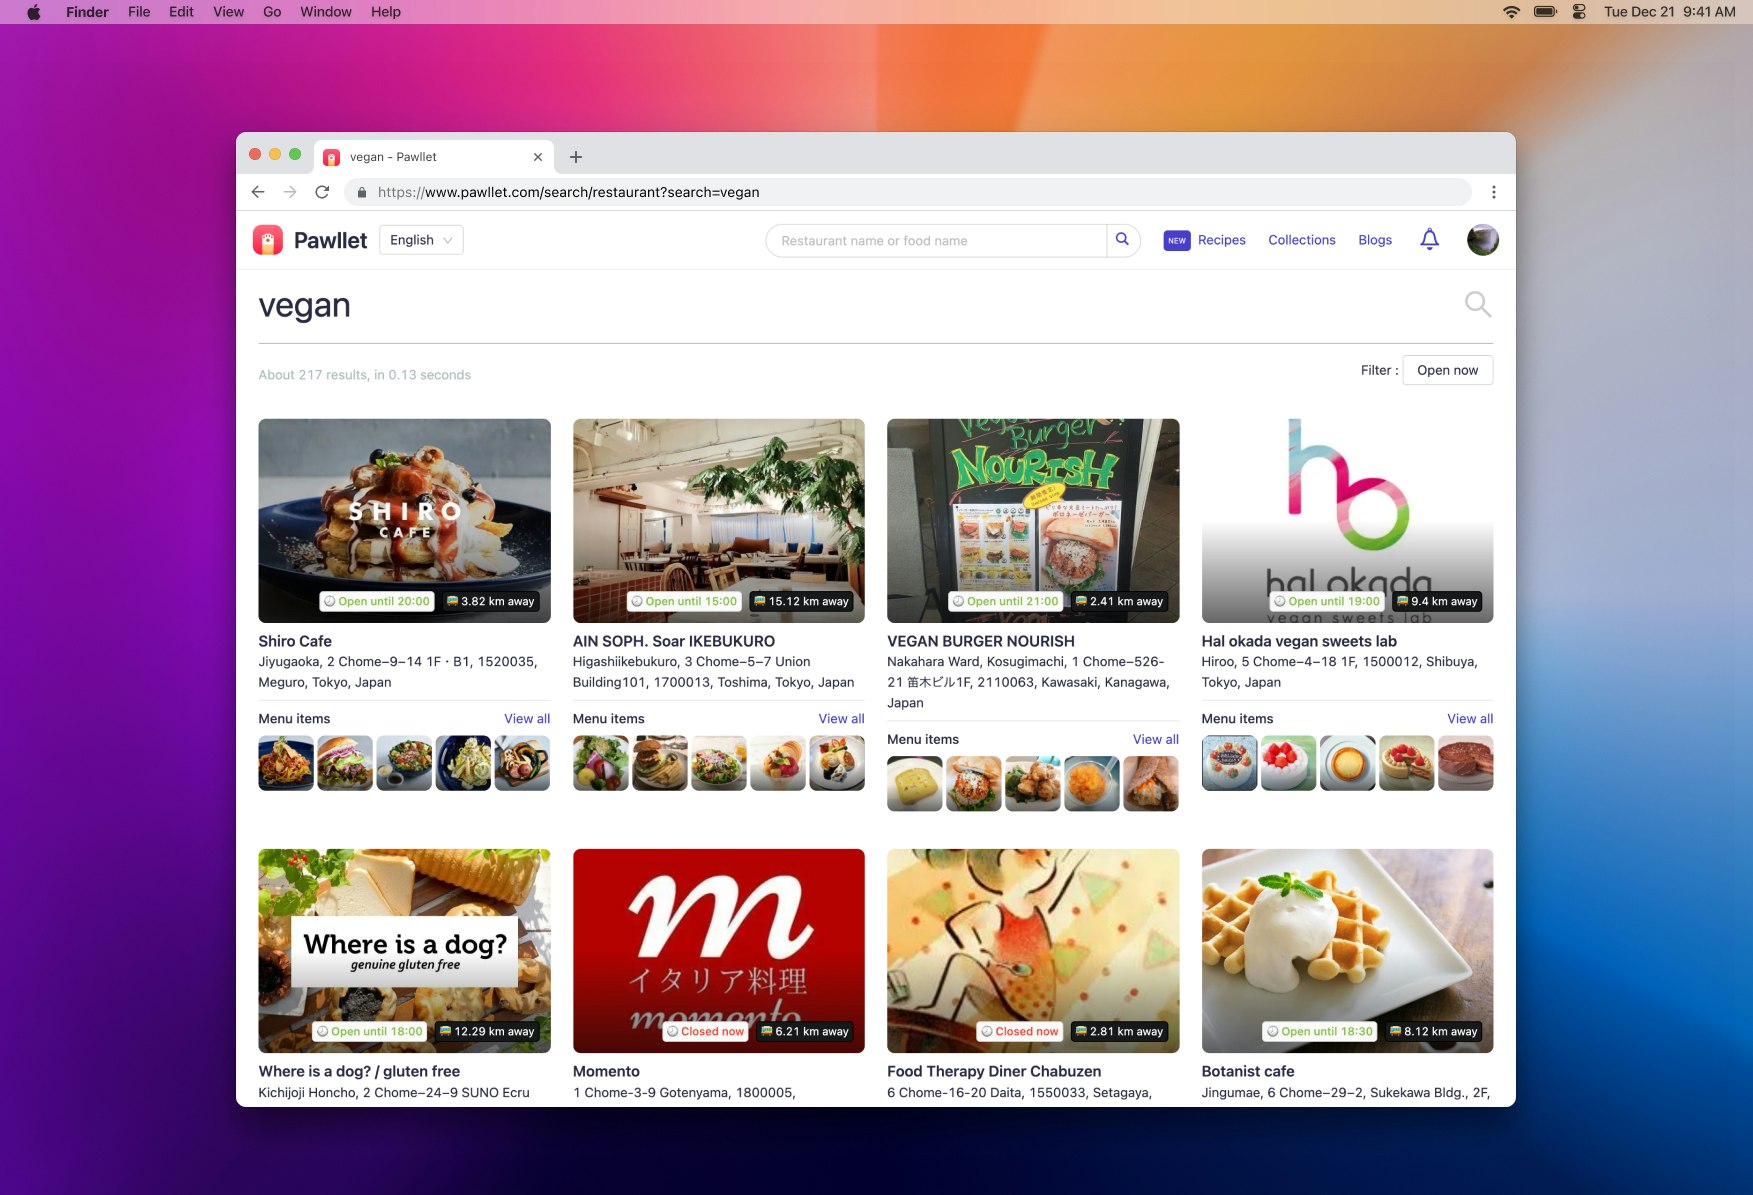This screenshot has width=1753, height=1195.
Task: Click the Wi-Fi status icon
Action: tap(1511, 12)
